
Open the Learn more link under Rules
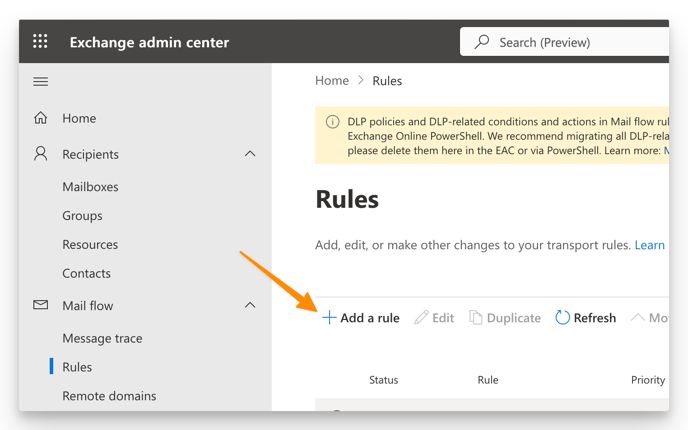[x=650, y=245]
